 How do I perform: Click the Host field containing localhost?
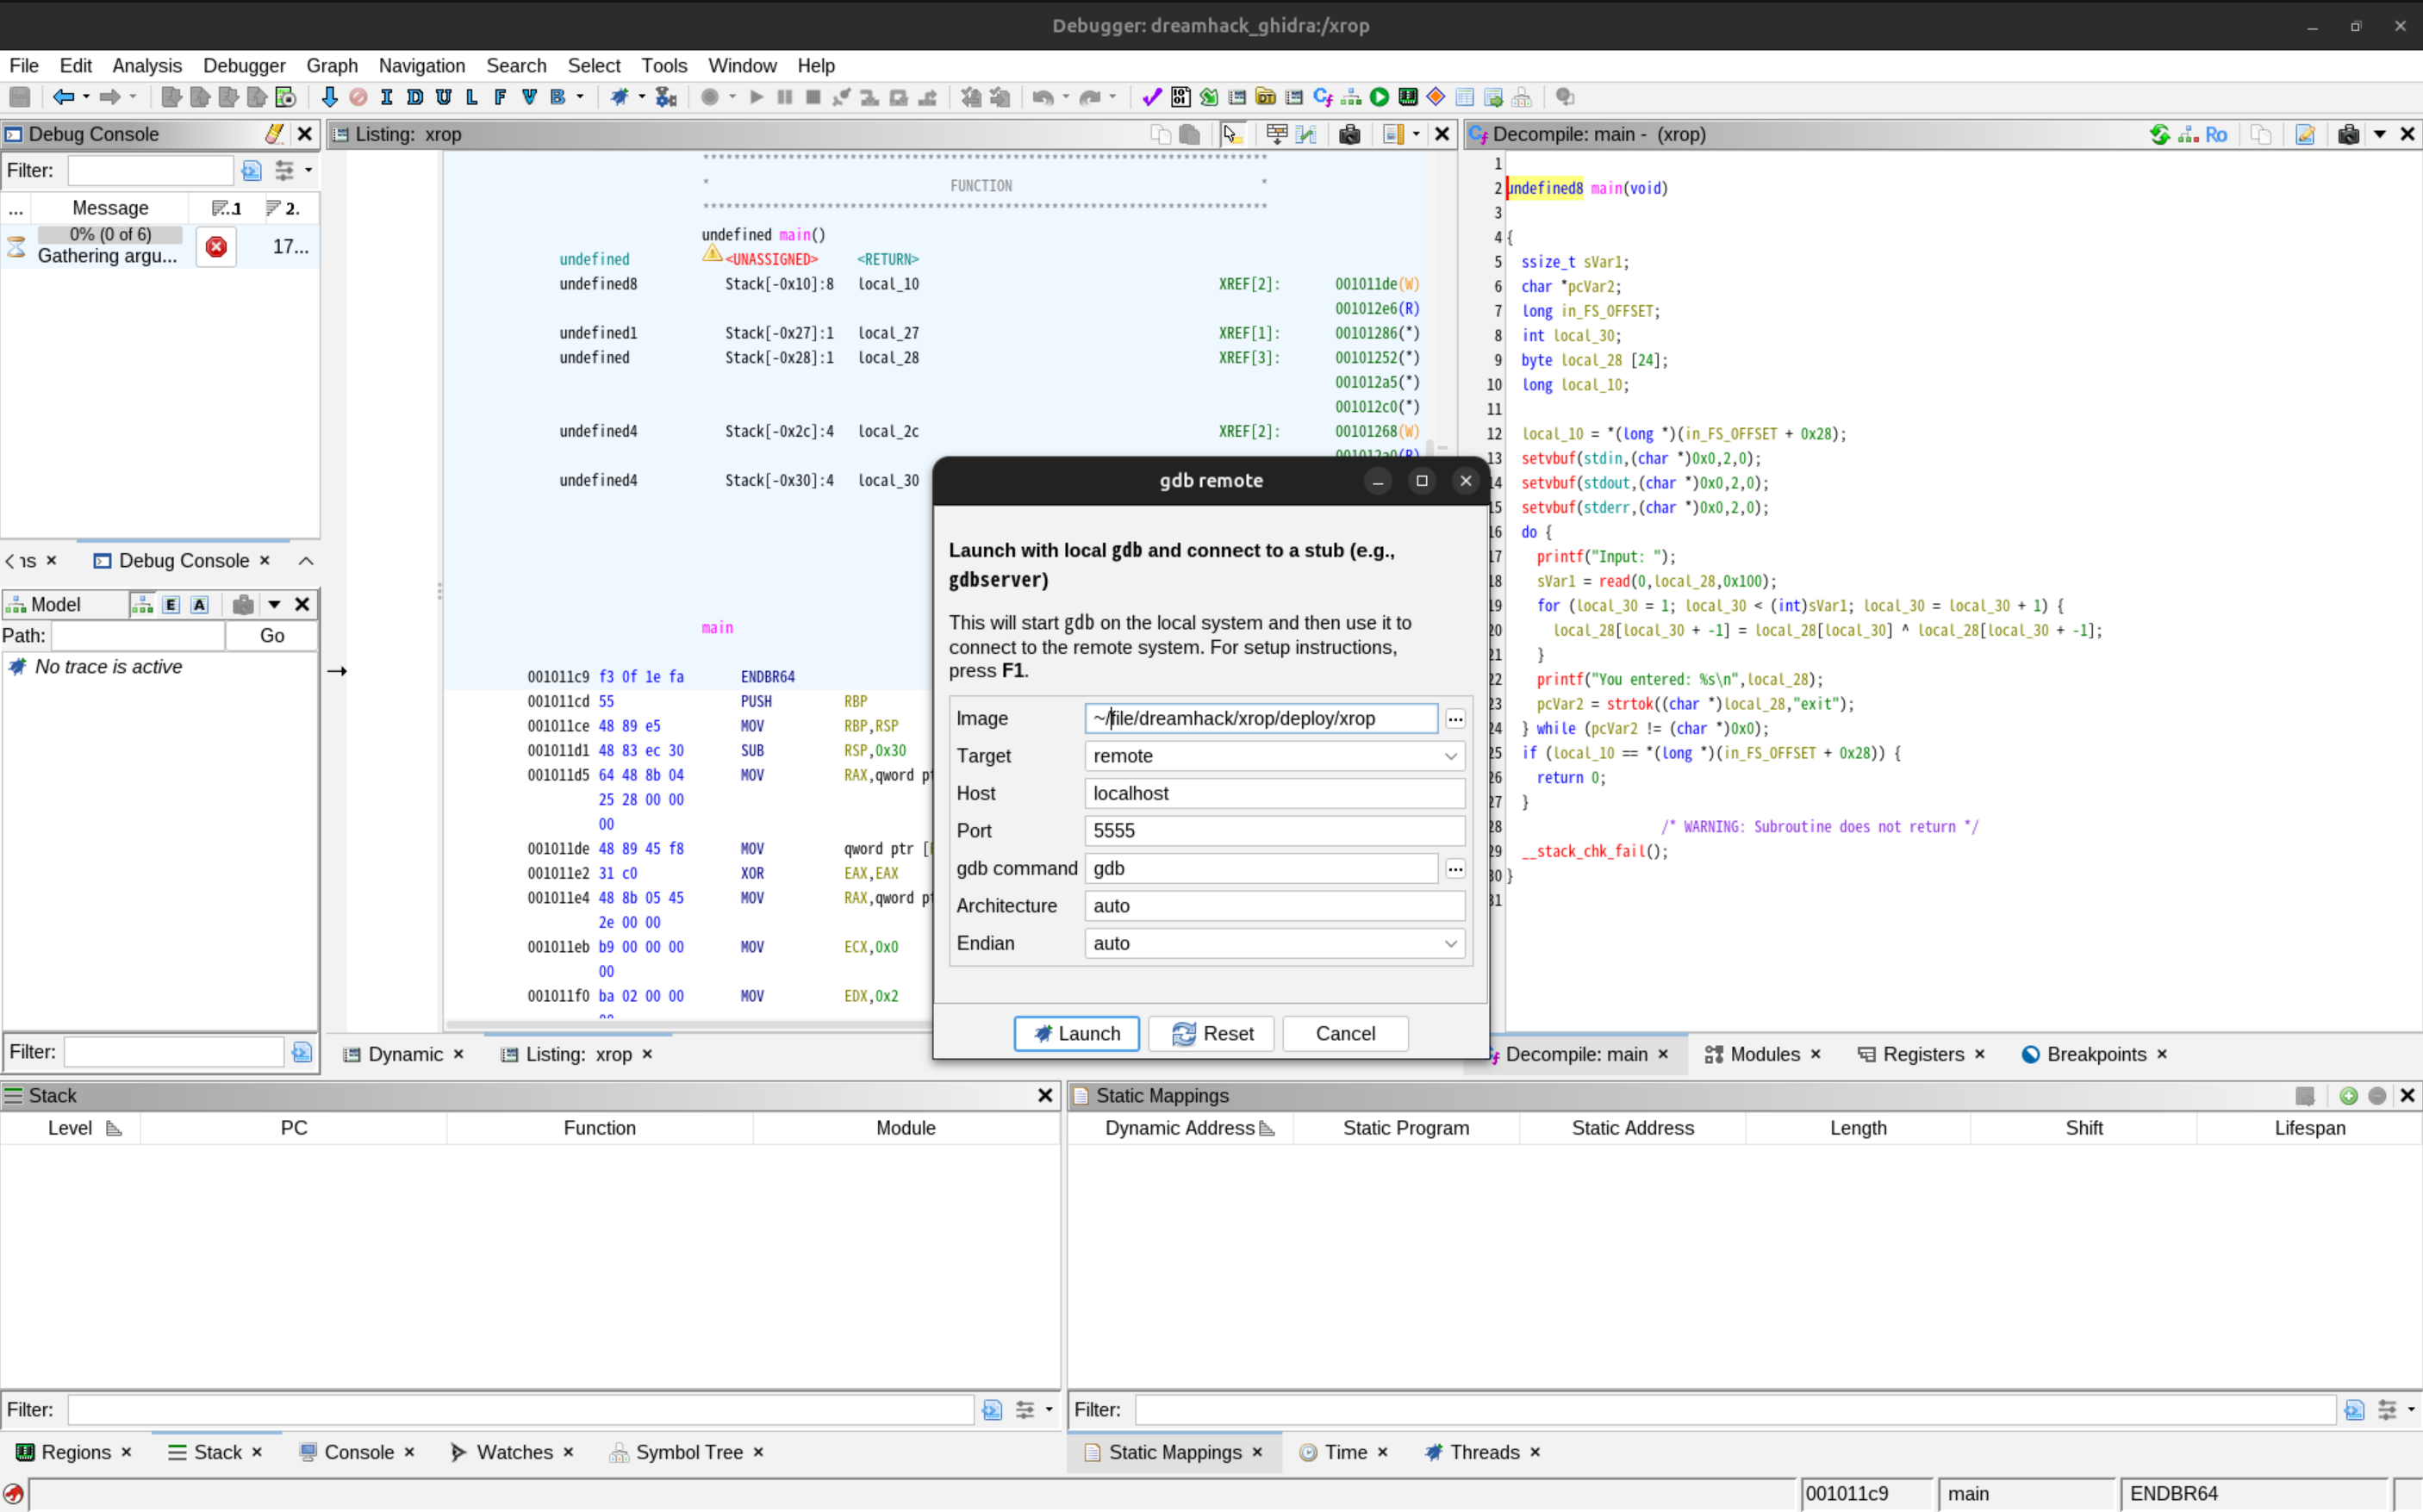coord(1274,794)
